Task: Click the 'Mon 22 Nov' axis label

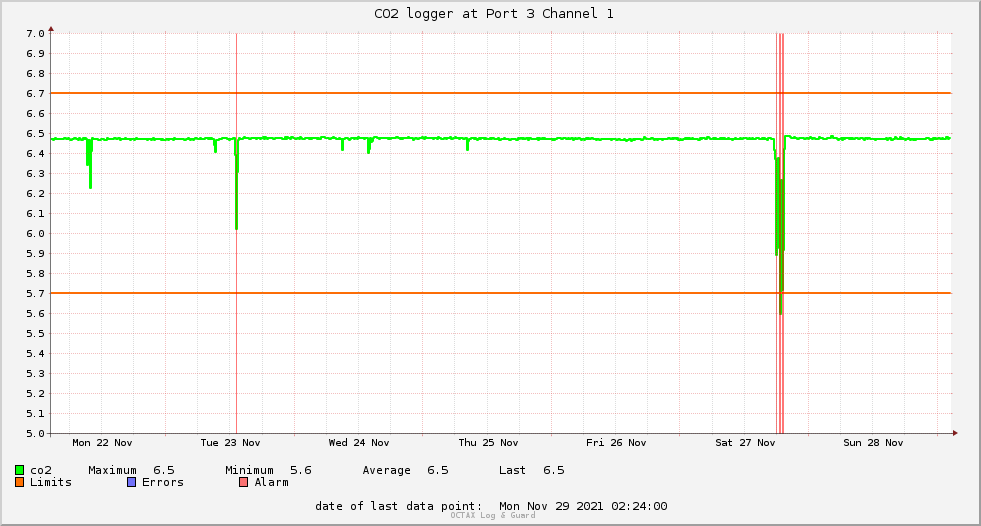Action: click(102, 443)
